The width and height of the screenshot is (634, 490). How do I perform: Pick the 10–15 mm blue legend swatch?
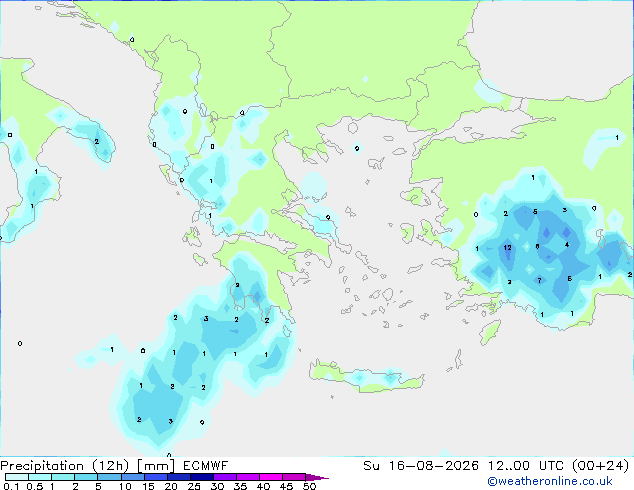[x=133, y=477]
